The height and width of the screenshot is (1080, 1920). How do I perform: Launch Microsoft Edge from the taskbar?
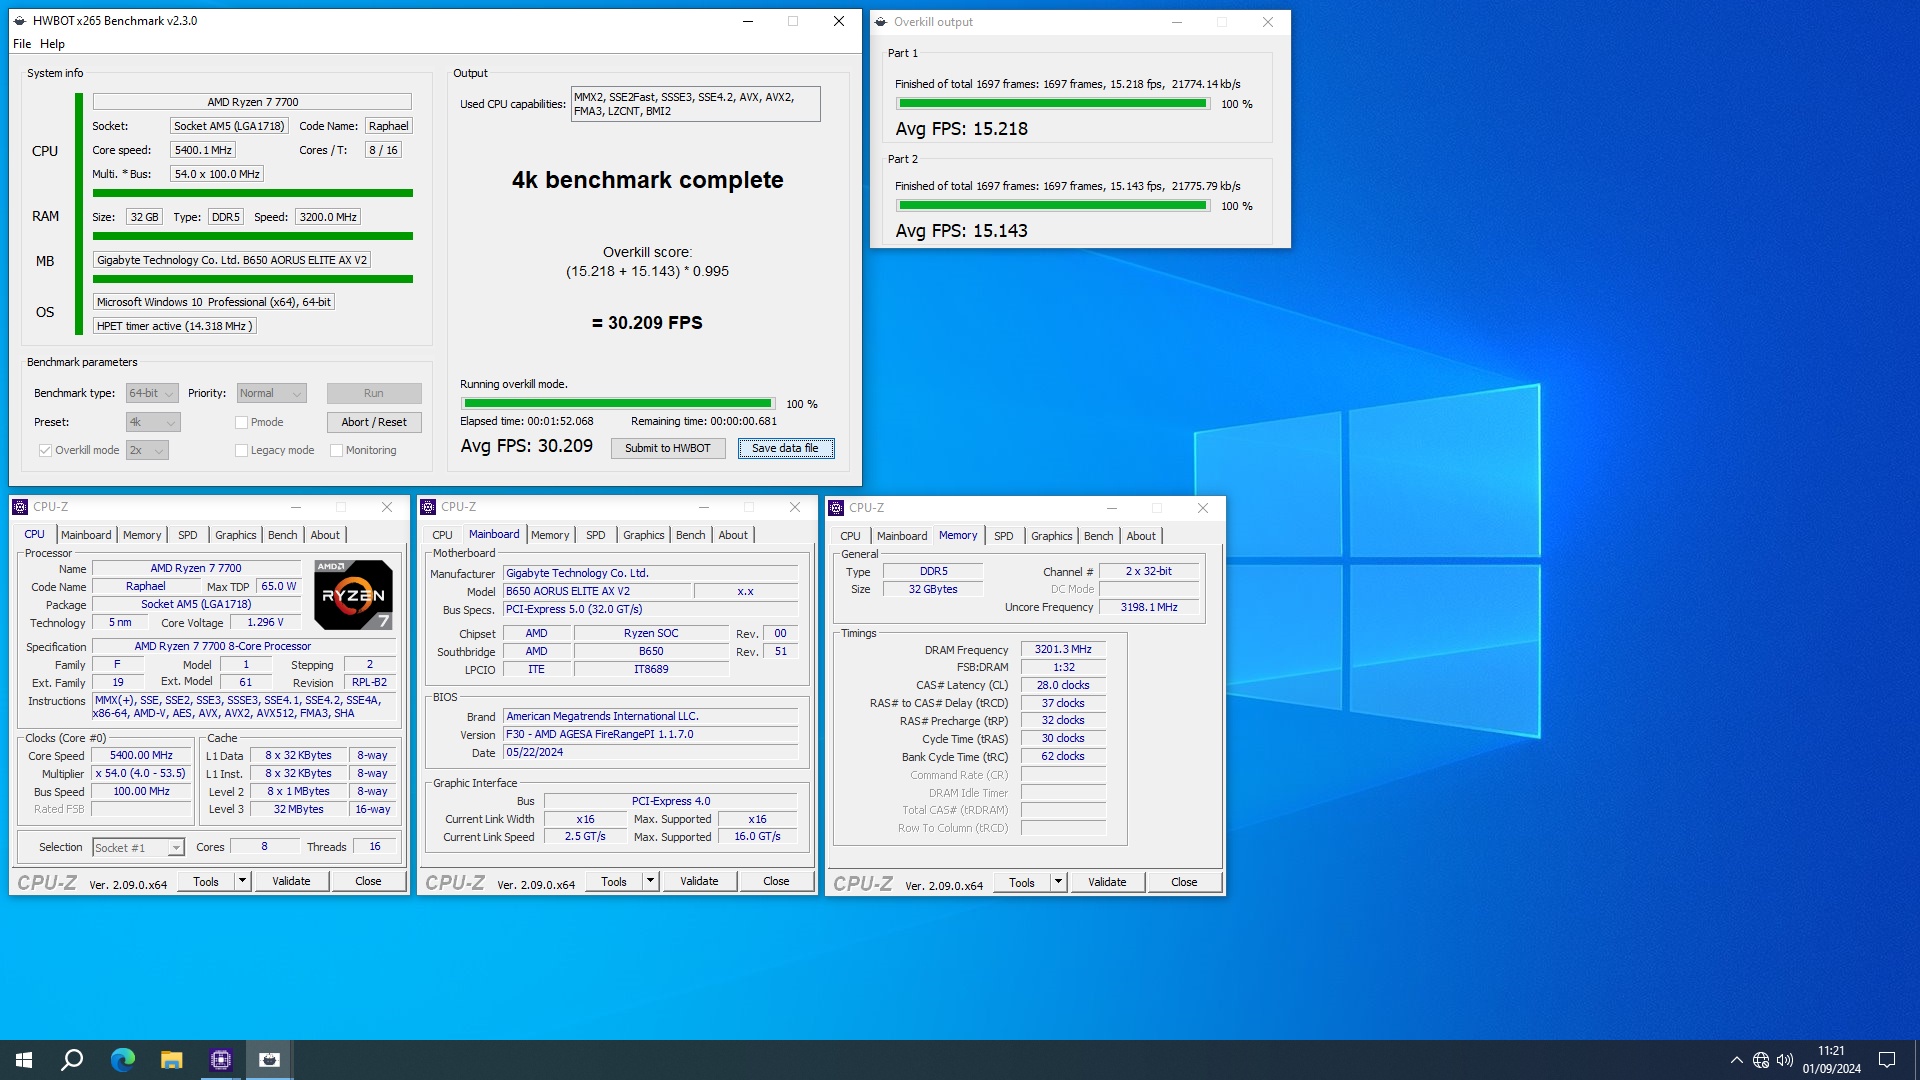click(x=122, y=1060)
